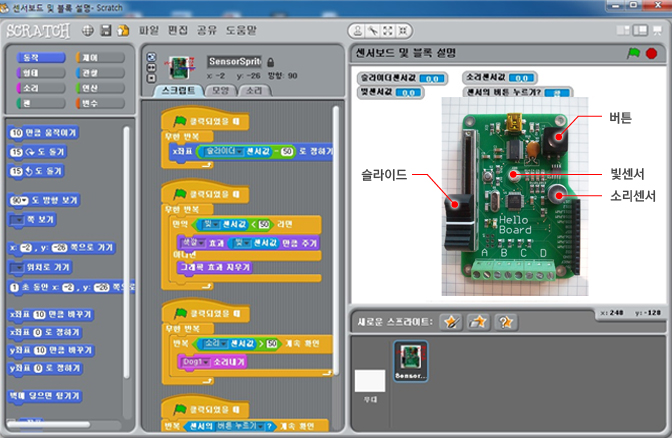Click the x좌표 0 로 정하기 palette block
672x438 pixels.
(x=45, y=333)
